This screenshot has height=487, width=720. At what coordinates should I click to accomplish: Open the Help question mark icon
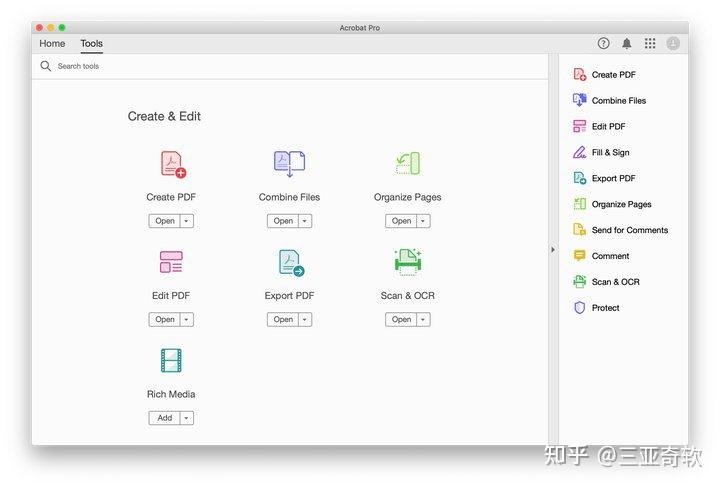pos(603,44)
